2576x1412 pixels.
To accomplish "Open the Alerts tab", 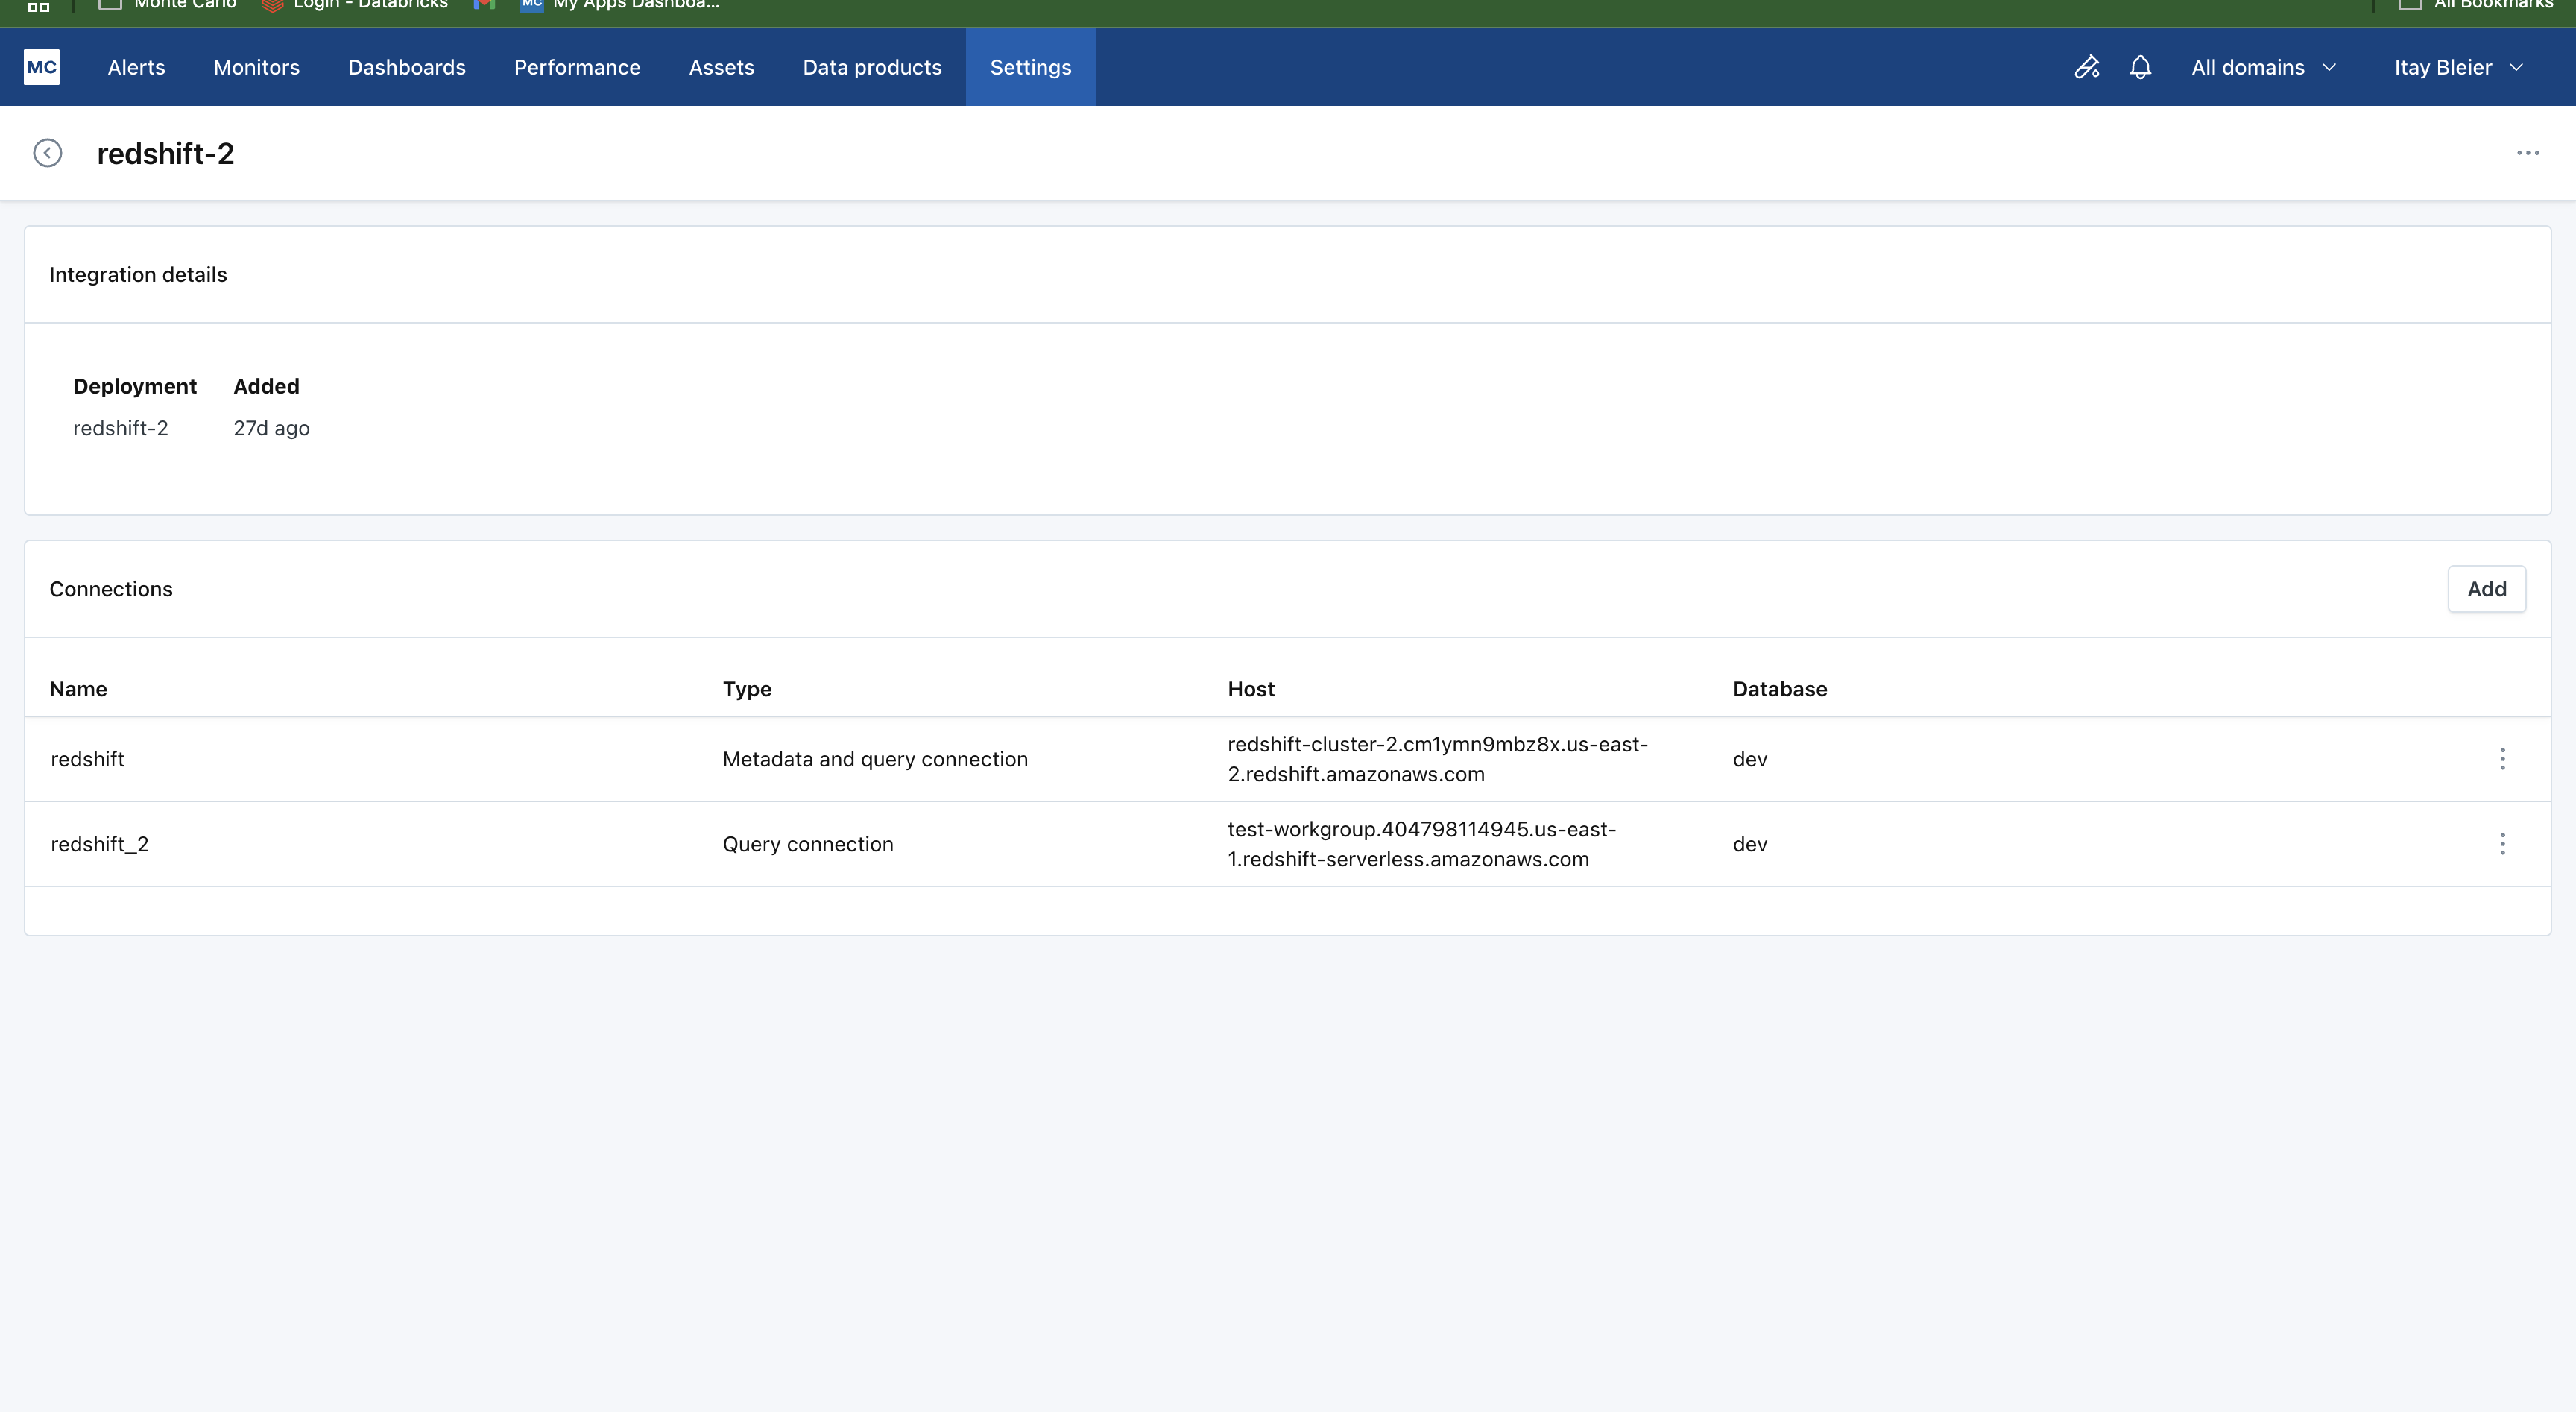I will (x=136, y=67).
